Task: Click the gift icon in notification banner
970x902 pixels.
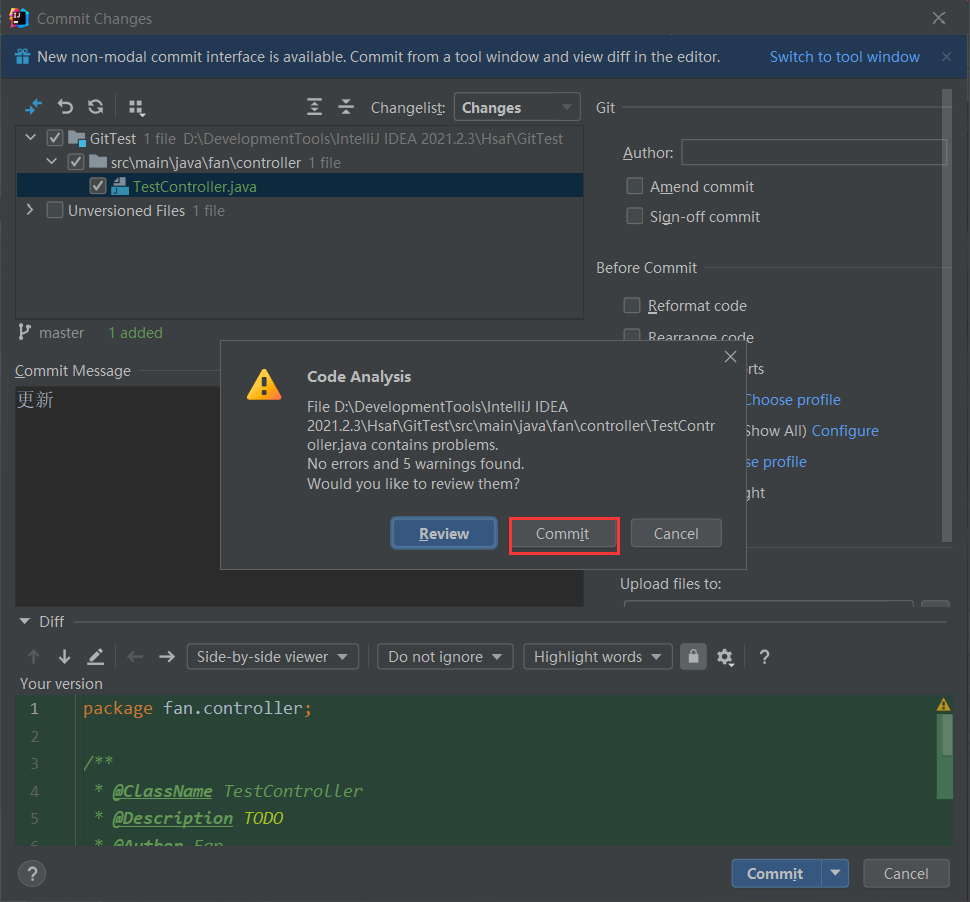Action: [x=23, y=56]
